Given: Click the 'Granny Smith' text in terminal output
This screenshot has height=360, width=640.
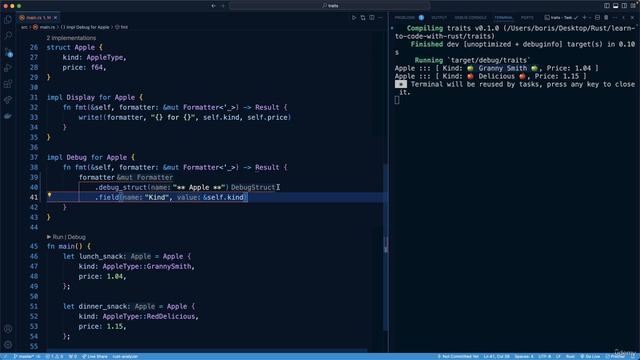Looking at the screenshot, I should click(503, 68).
